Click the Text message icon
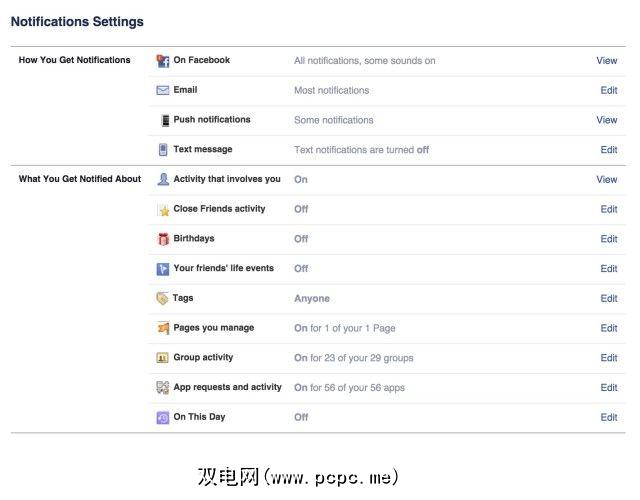Viewport: 640px width, 500px height. click(x=163, y=150)
